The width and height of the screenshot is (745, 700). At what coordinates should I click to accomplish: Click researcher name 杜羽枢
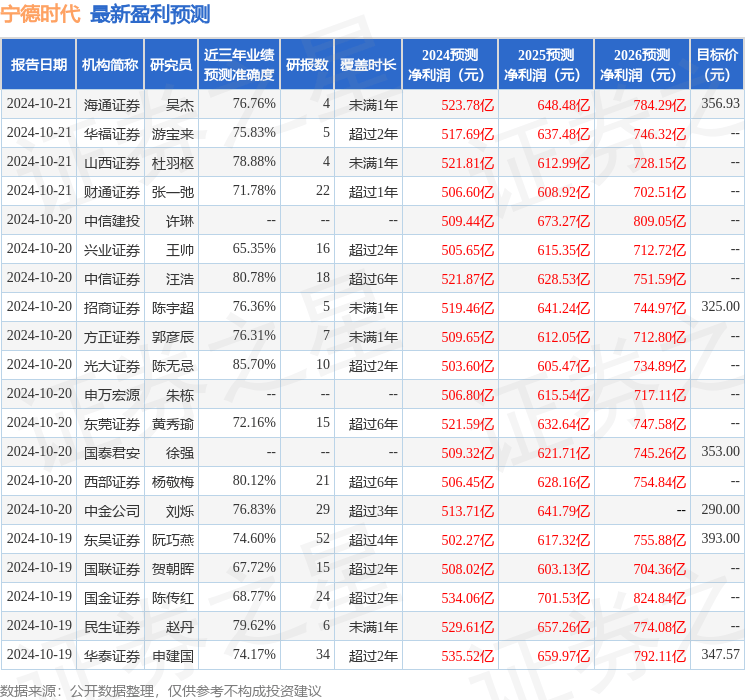(x=173, y=163)
